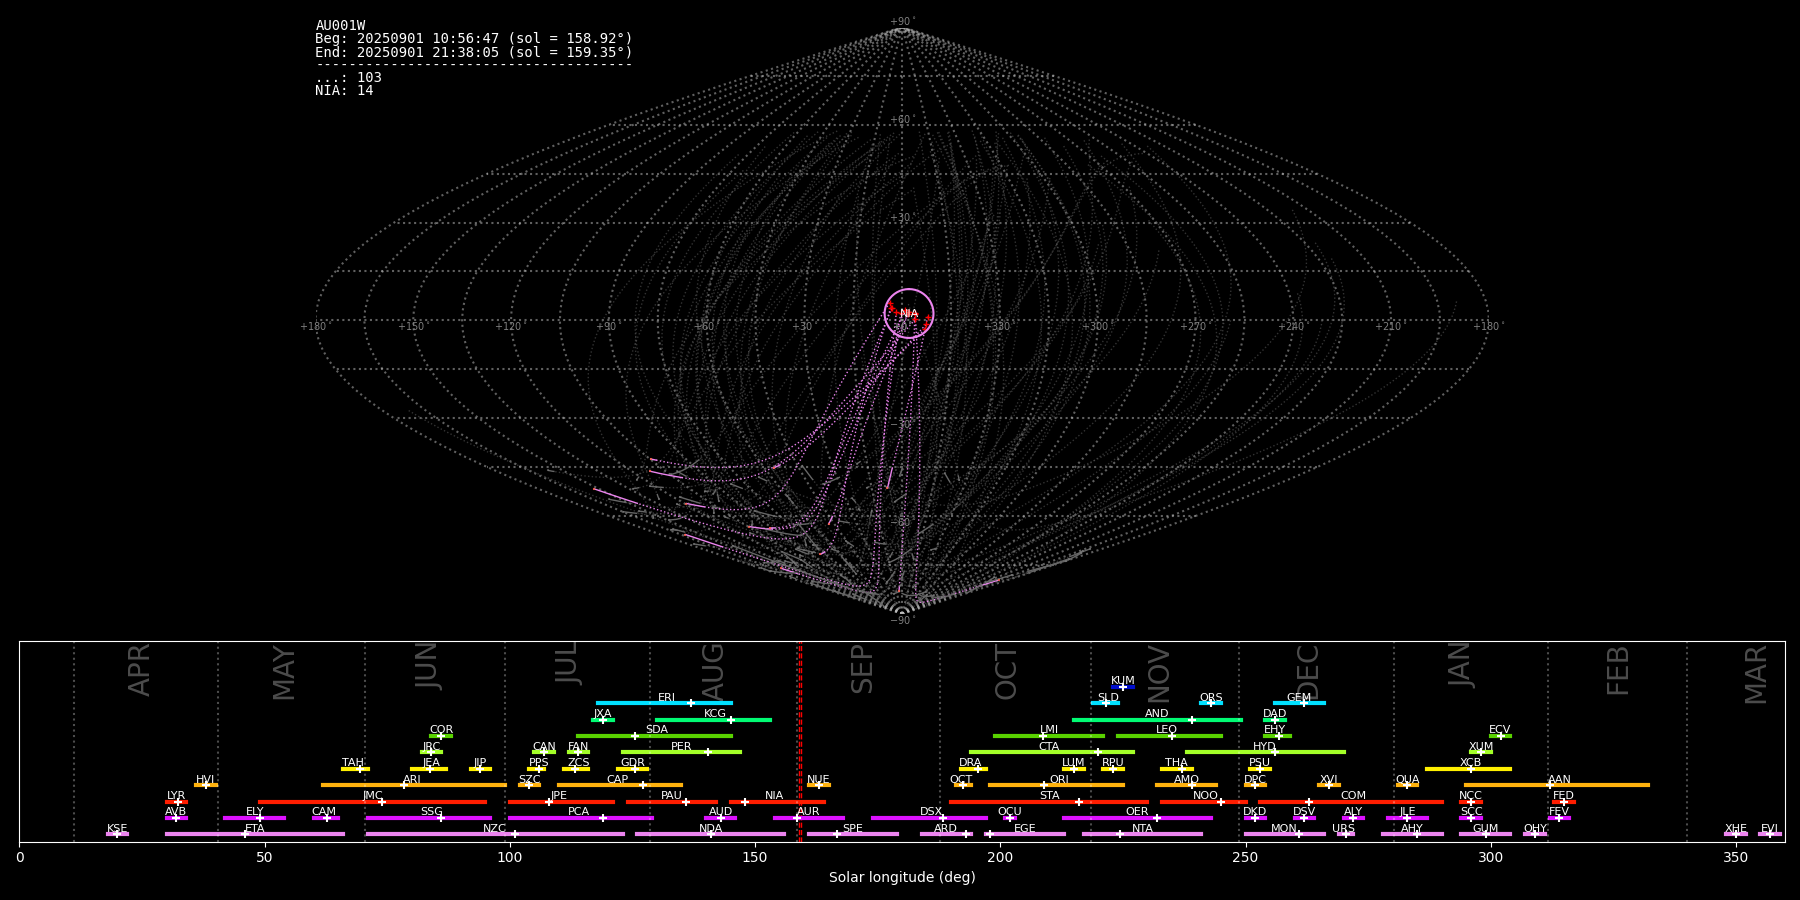The height and width of the screenshot is (900, 1800).
Task: Select the ERI shower bar
Action: 664,703
